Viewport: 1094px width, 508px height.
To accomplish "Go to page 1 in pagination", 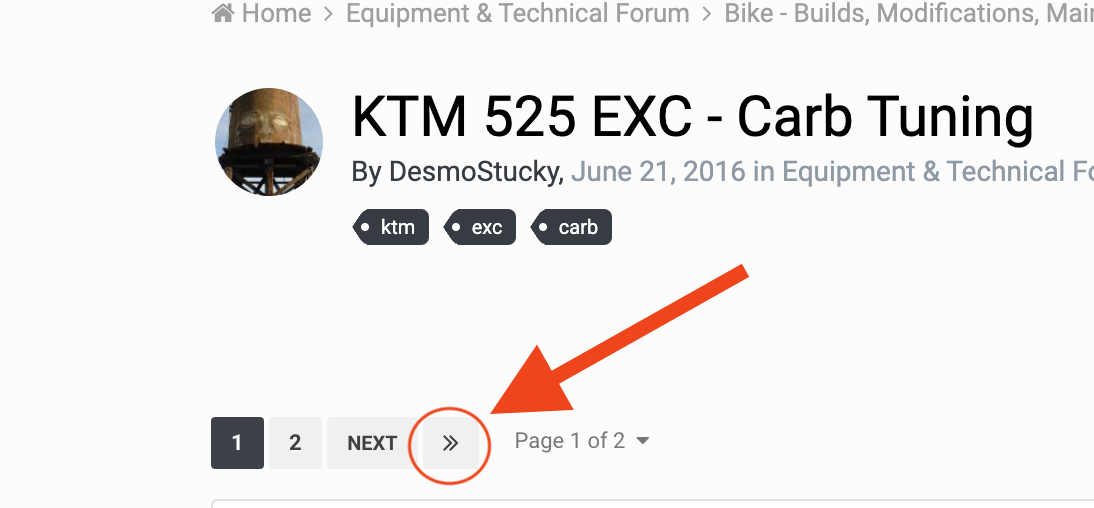I will click(237, 443).
